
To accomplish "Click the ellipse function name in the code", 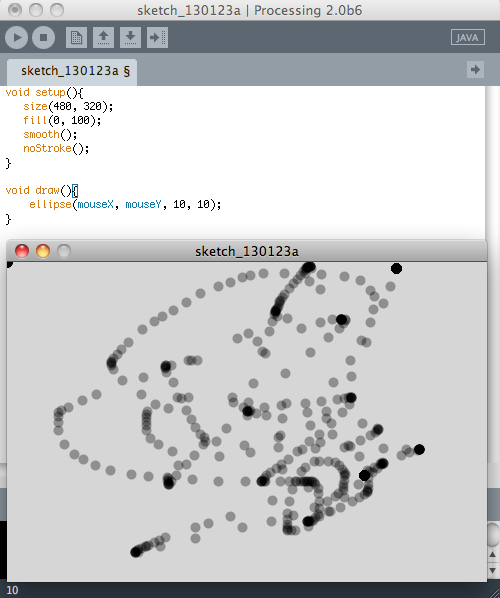I will point(50,204).
